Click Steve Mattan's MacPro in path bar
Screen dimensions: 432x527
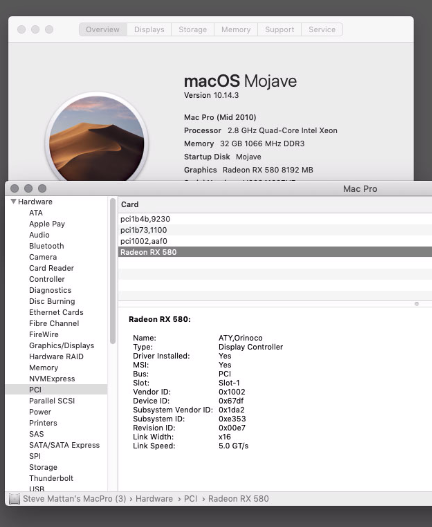[74, 499]
